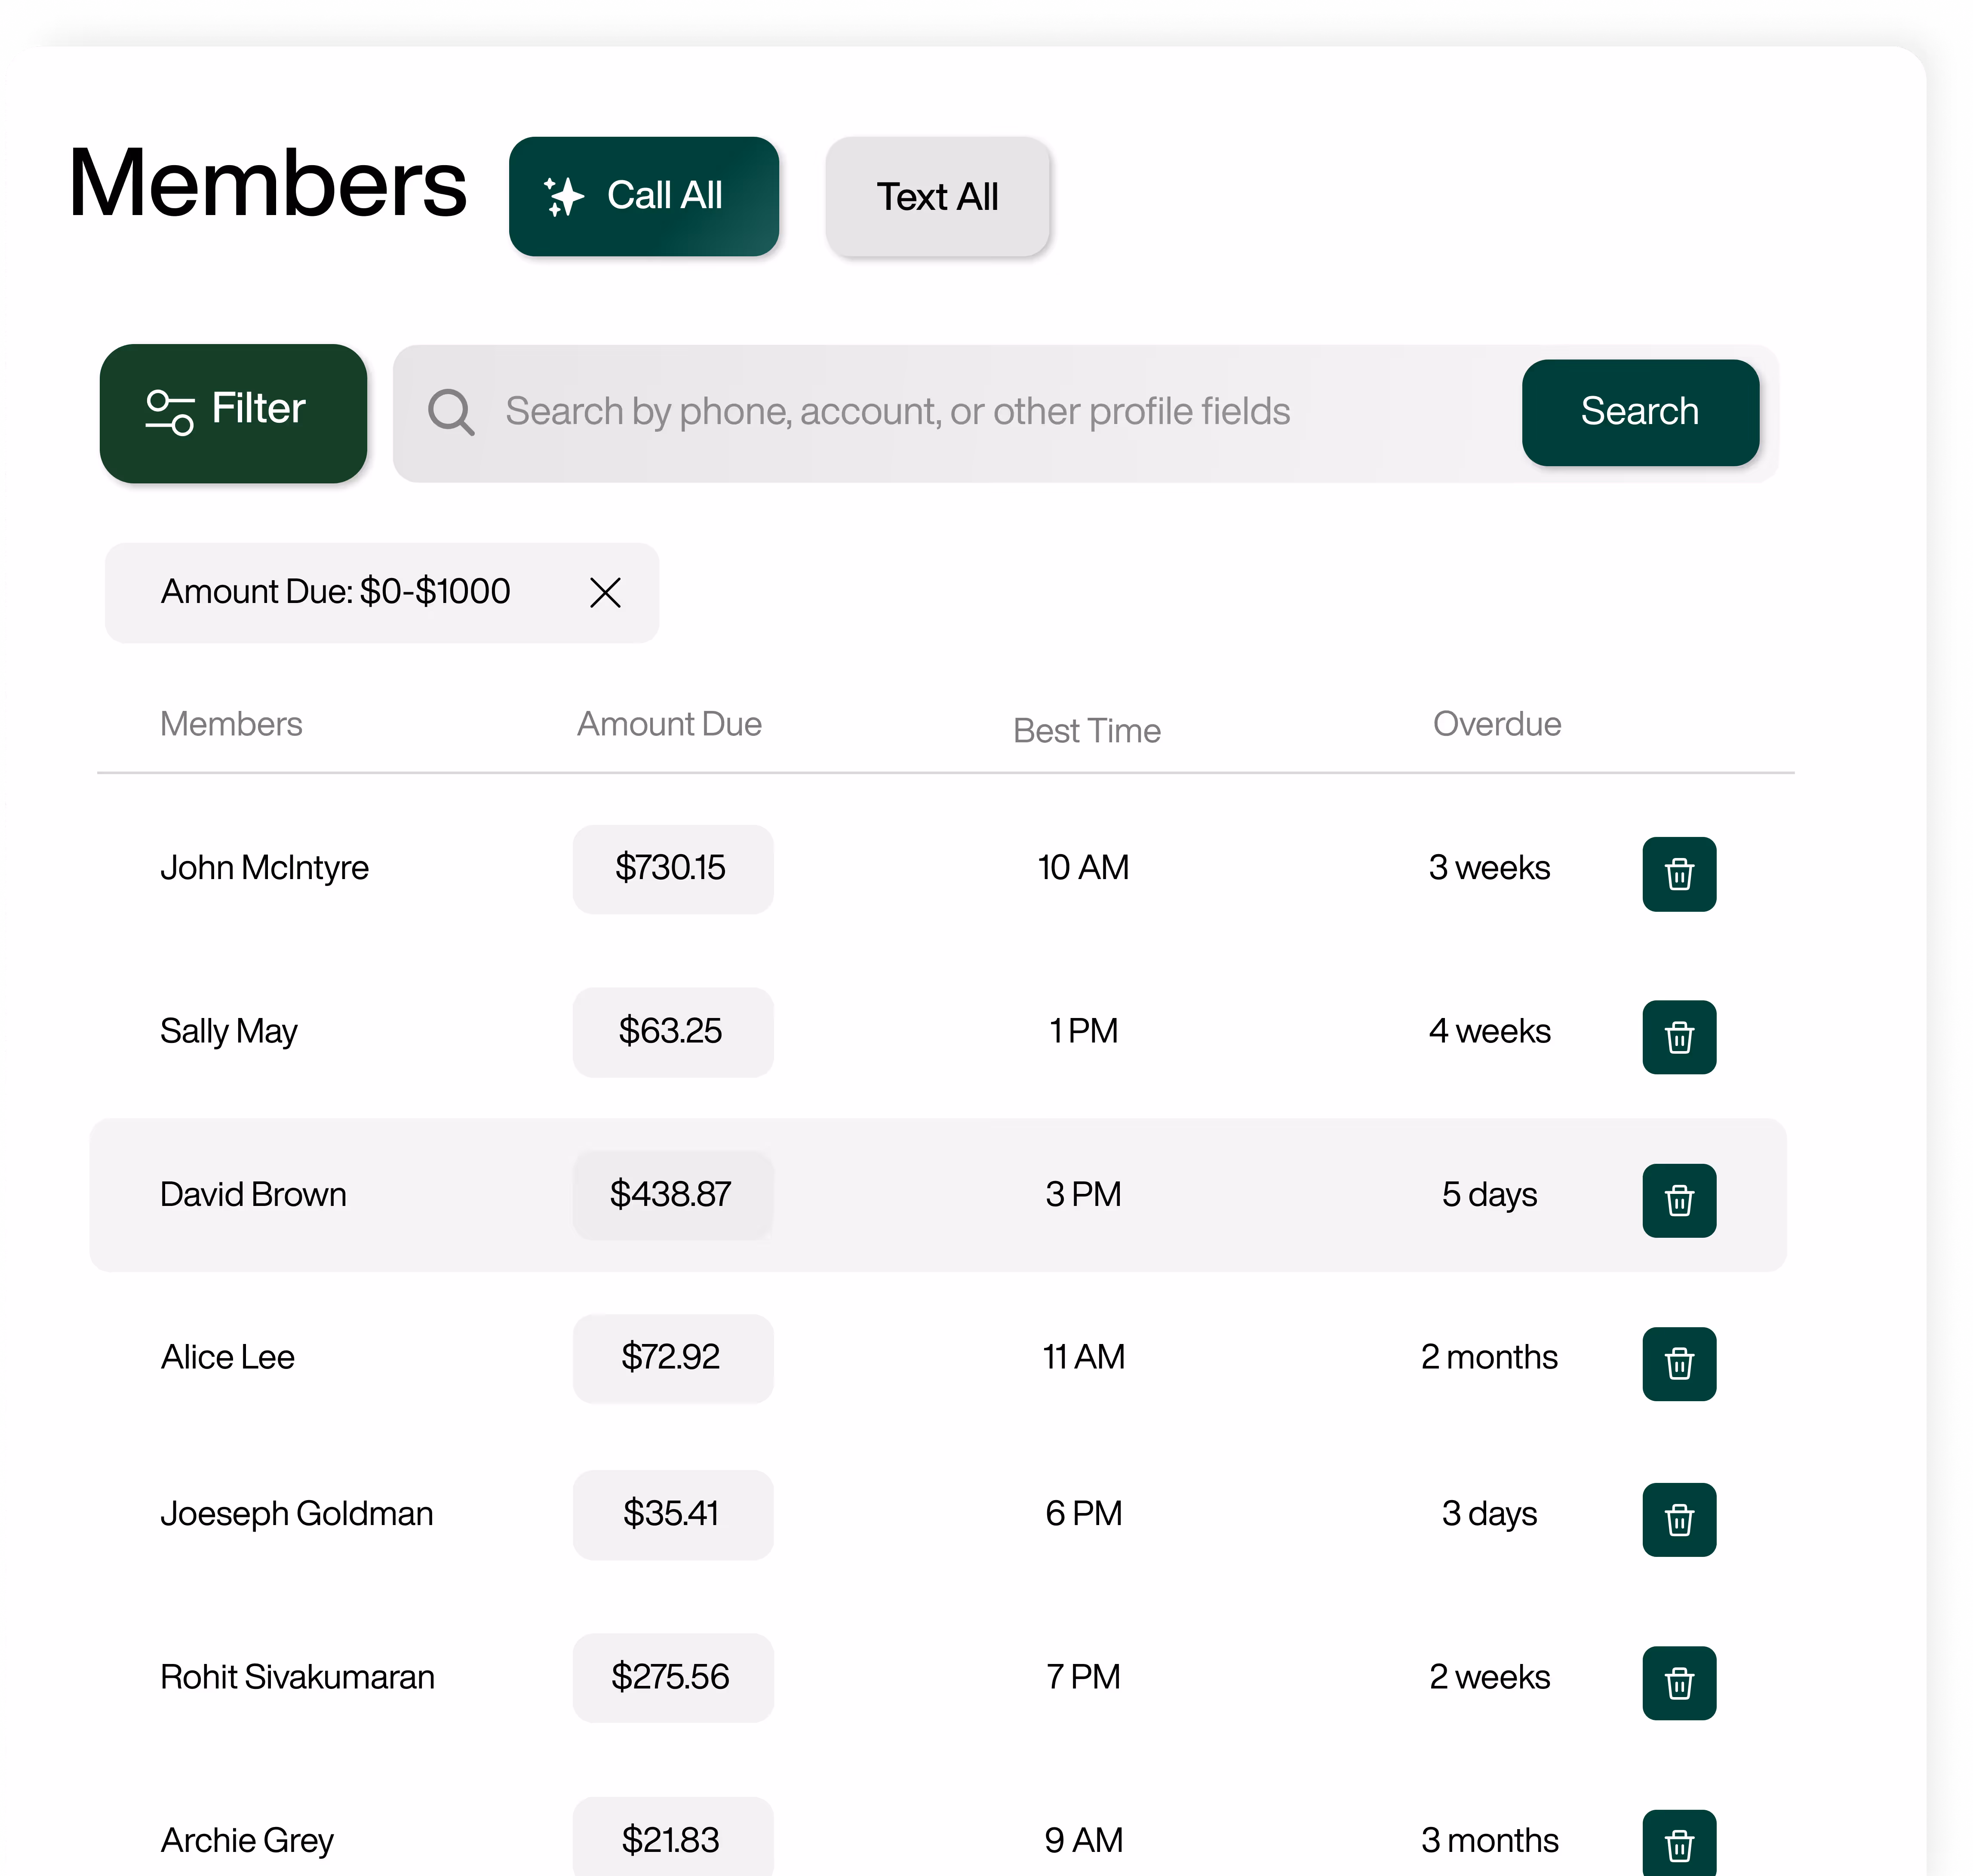Open the Filter options
Image resolution: width=1973 pixels, height=1876 pixels.
pyautogui.click(x=233, y=413)
